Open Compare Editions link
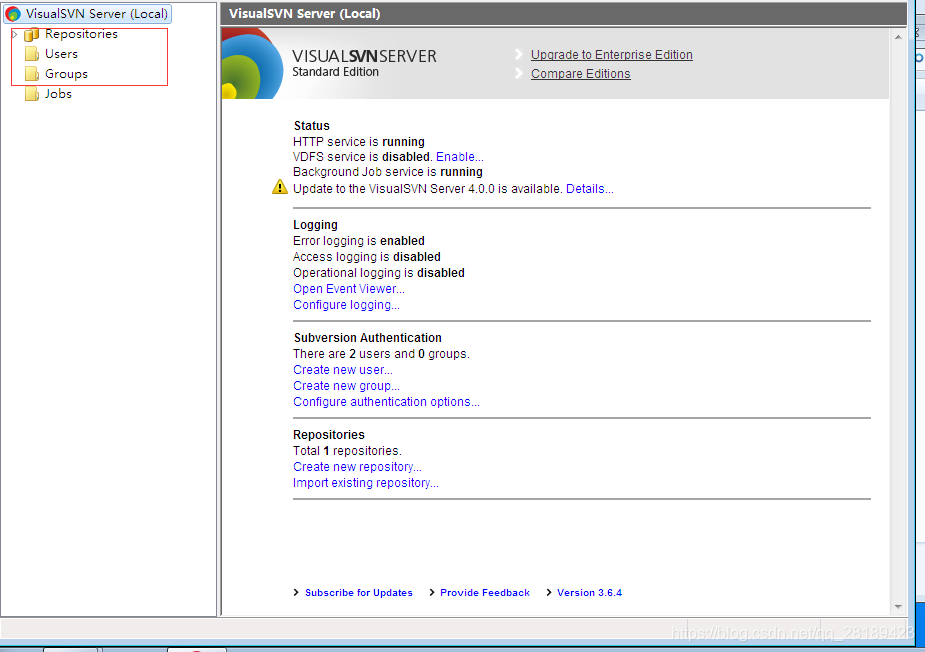The image size is (925, 652). pyautogui.click(x=580, y=74)
